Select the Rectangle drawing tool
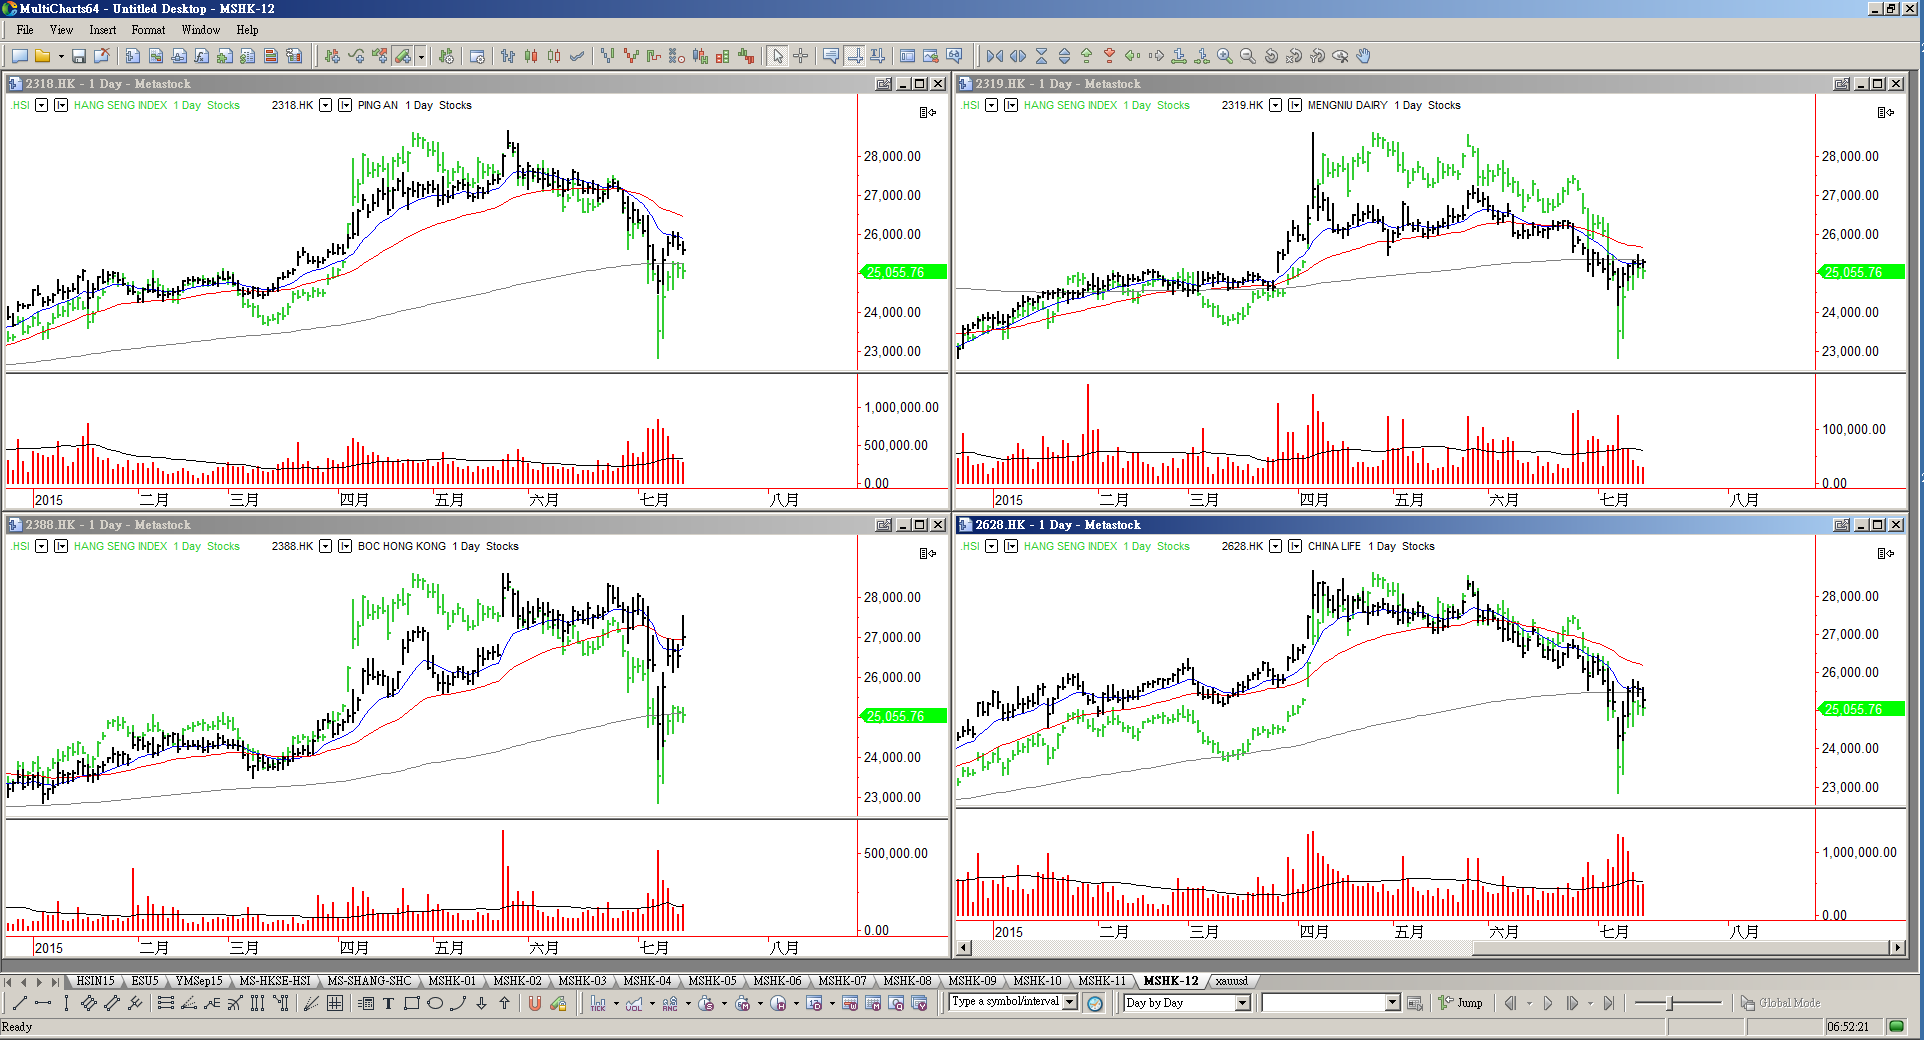 [x=411, y=1003]
